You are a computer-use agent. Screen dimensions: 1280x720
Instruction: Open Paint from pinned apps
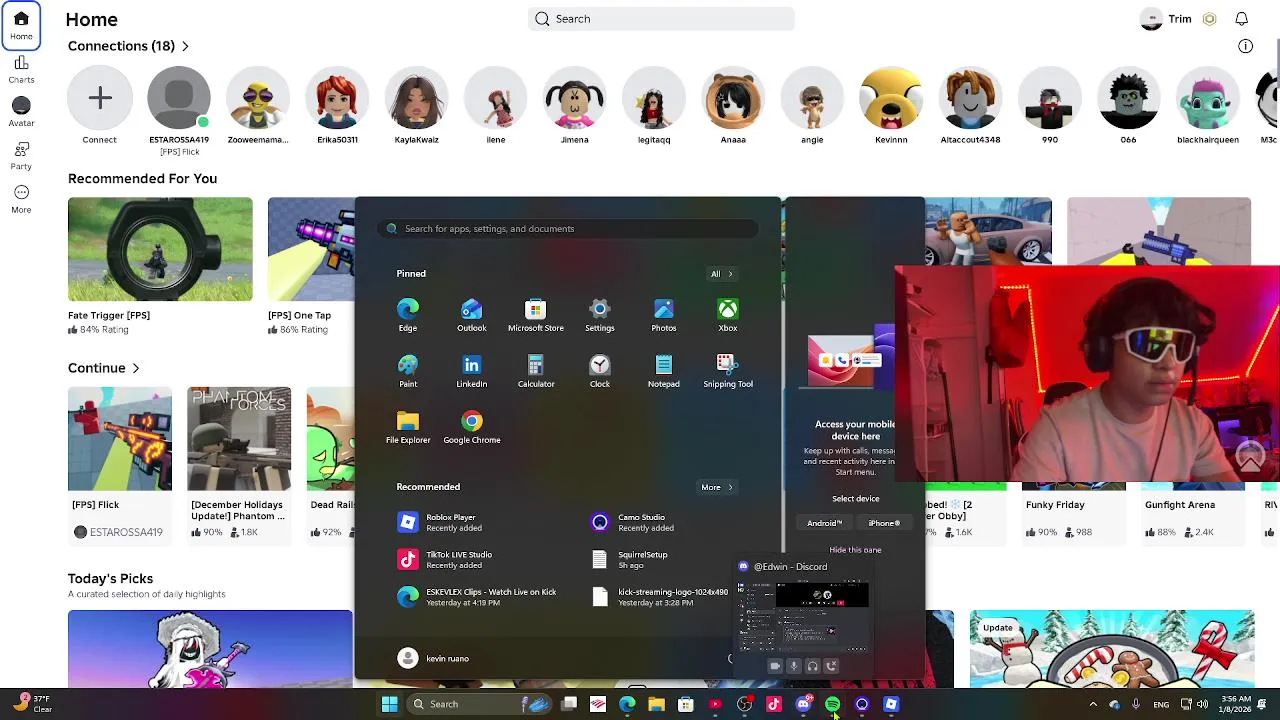point(408,371)
